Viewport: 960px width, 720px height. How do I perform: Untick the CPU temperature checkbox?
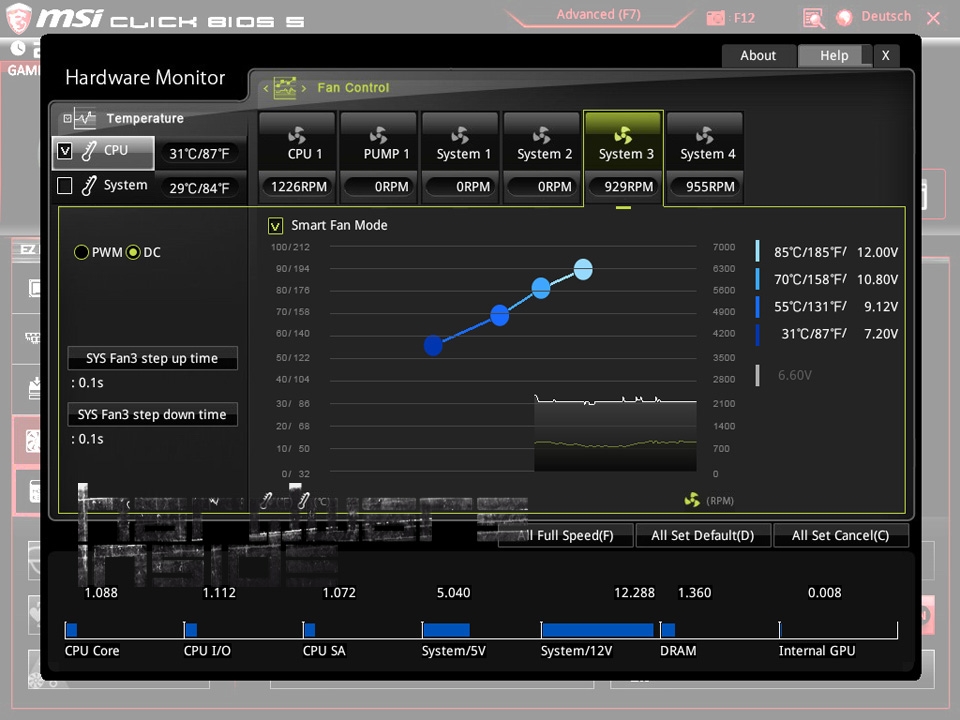[x=65, y=151]
